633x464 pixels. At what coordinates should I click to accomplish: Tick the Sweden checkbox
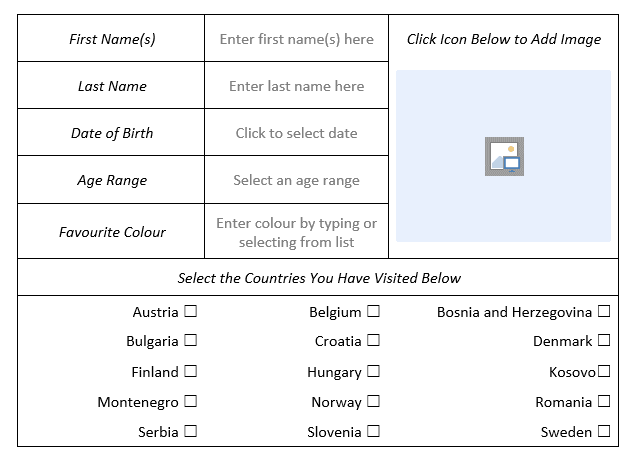603,432
